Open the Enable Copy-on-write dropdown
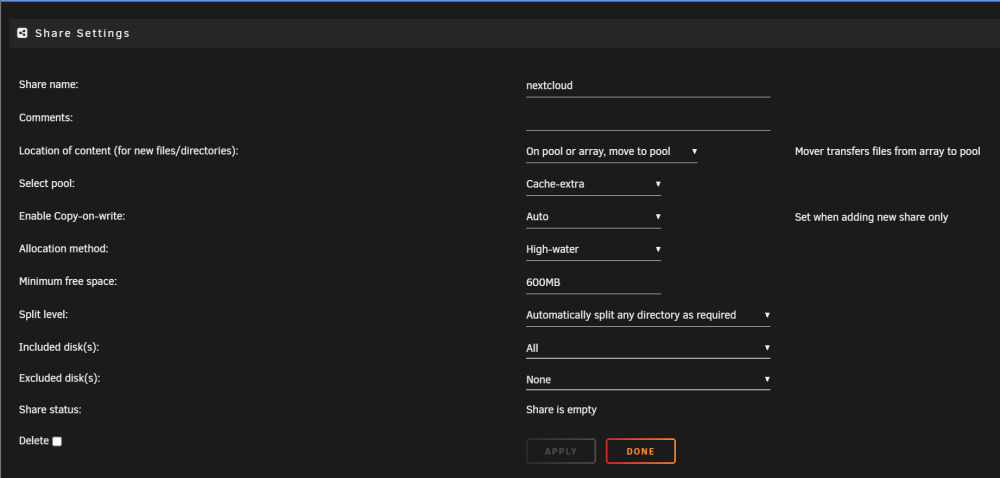This screenshot has height=478, width=1000. pyautogui.click(x=593, y=217)
